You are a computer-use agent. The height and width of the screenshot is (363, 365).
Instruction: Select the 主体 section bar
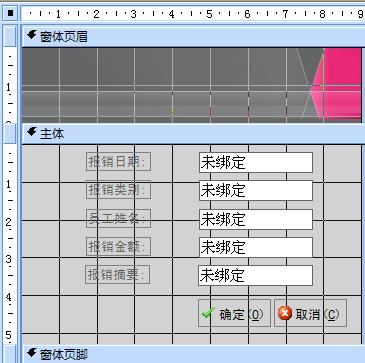pyautogui.click(x=193, y=134)
